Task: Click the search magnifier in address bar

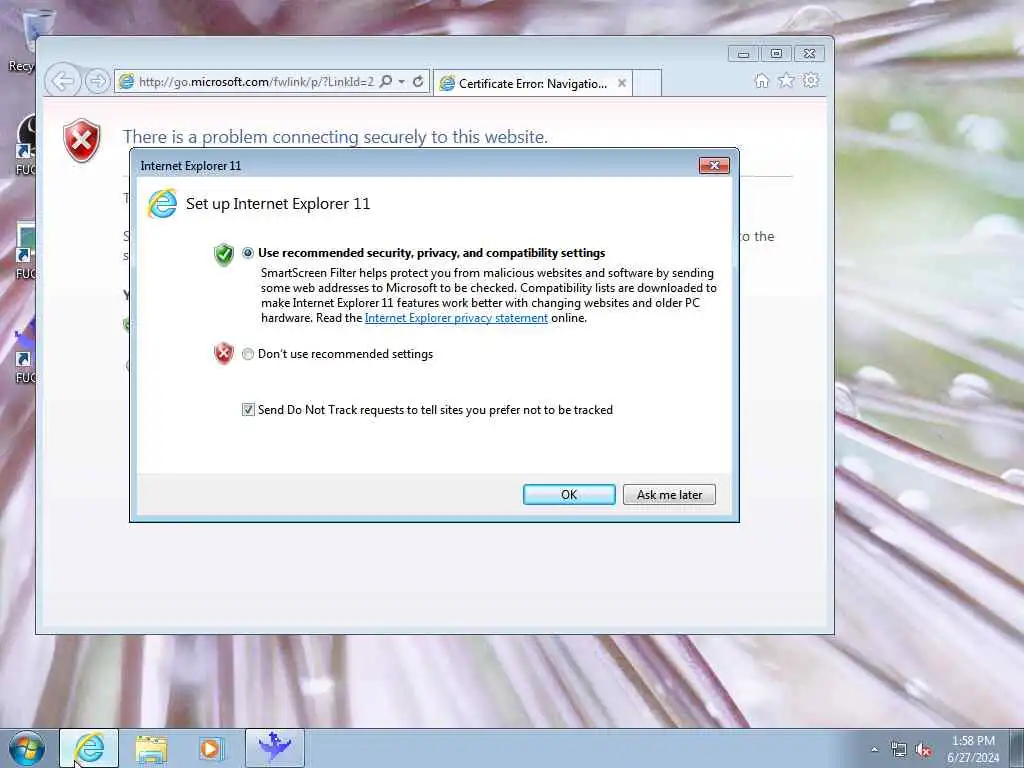Action: [x=386, y=82]
